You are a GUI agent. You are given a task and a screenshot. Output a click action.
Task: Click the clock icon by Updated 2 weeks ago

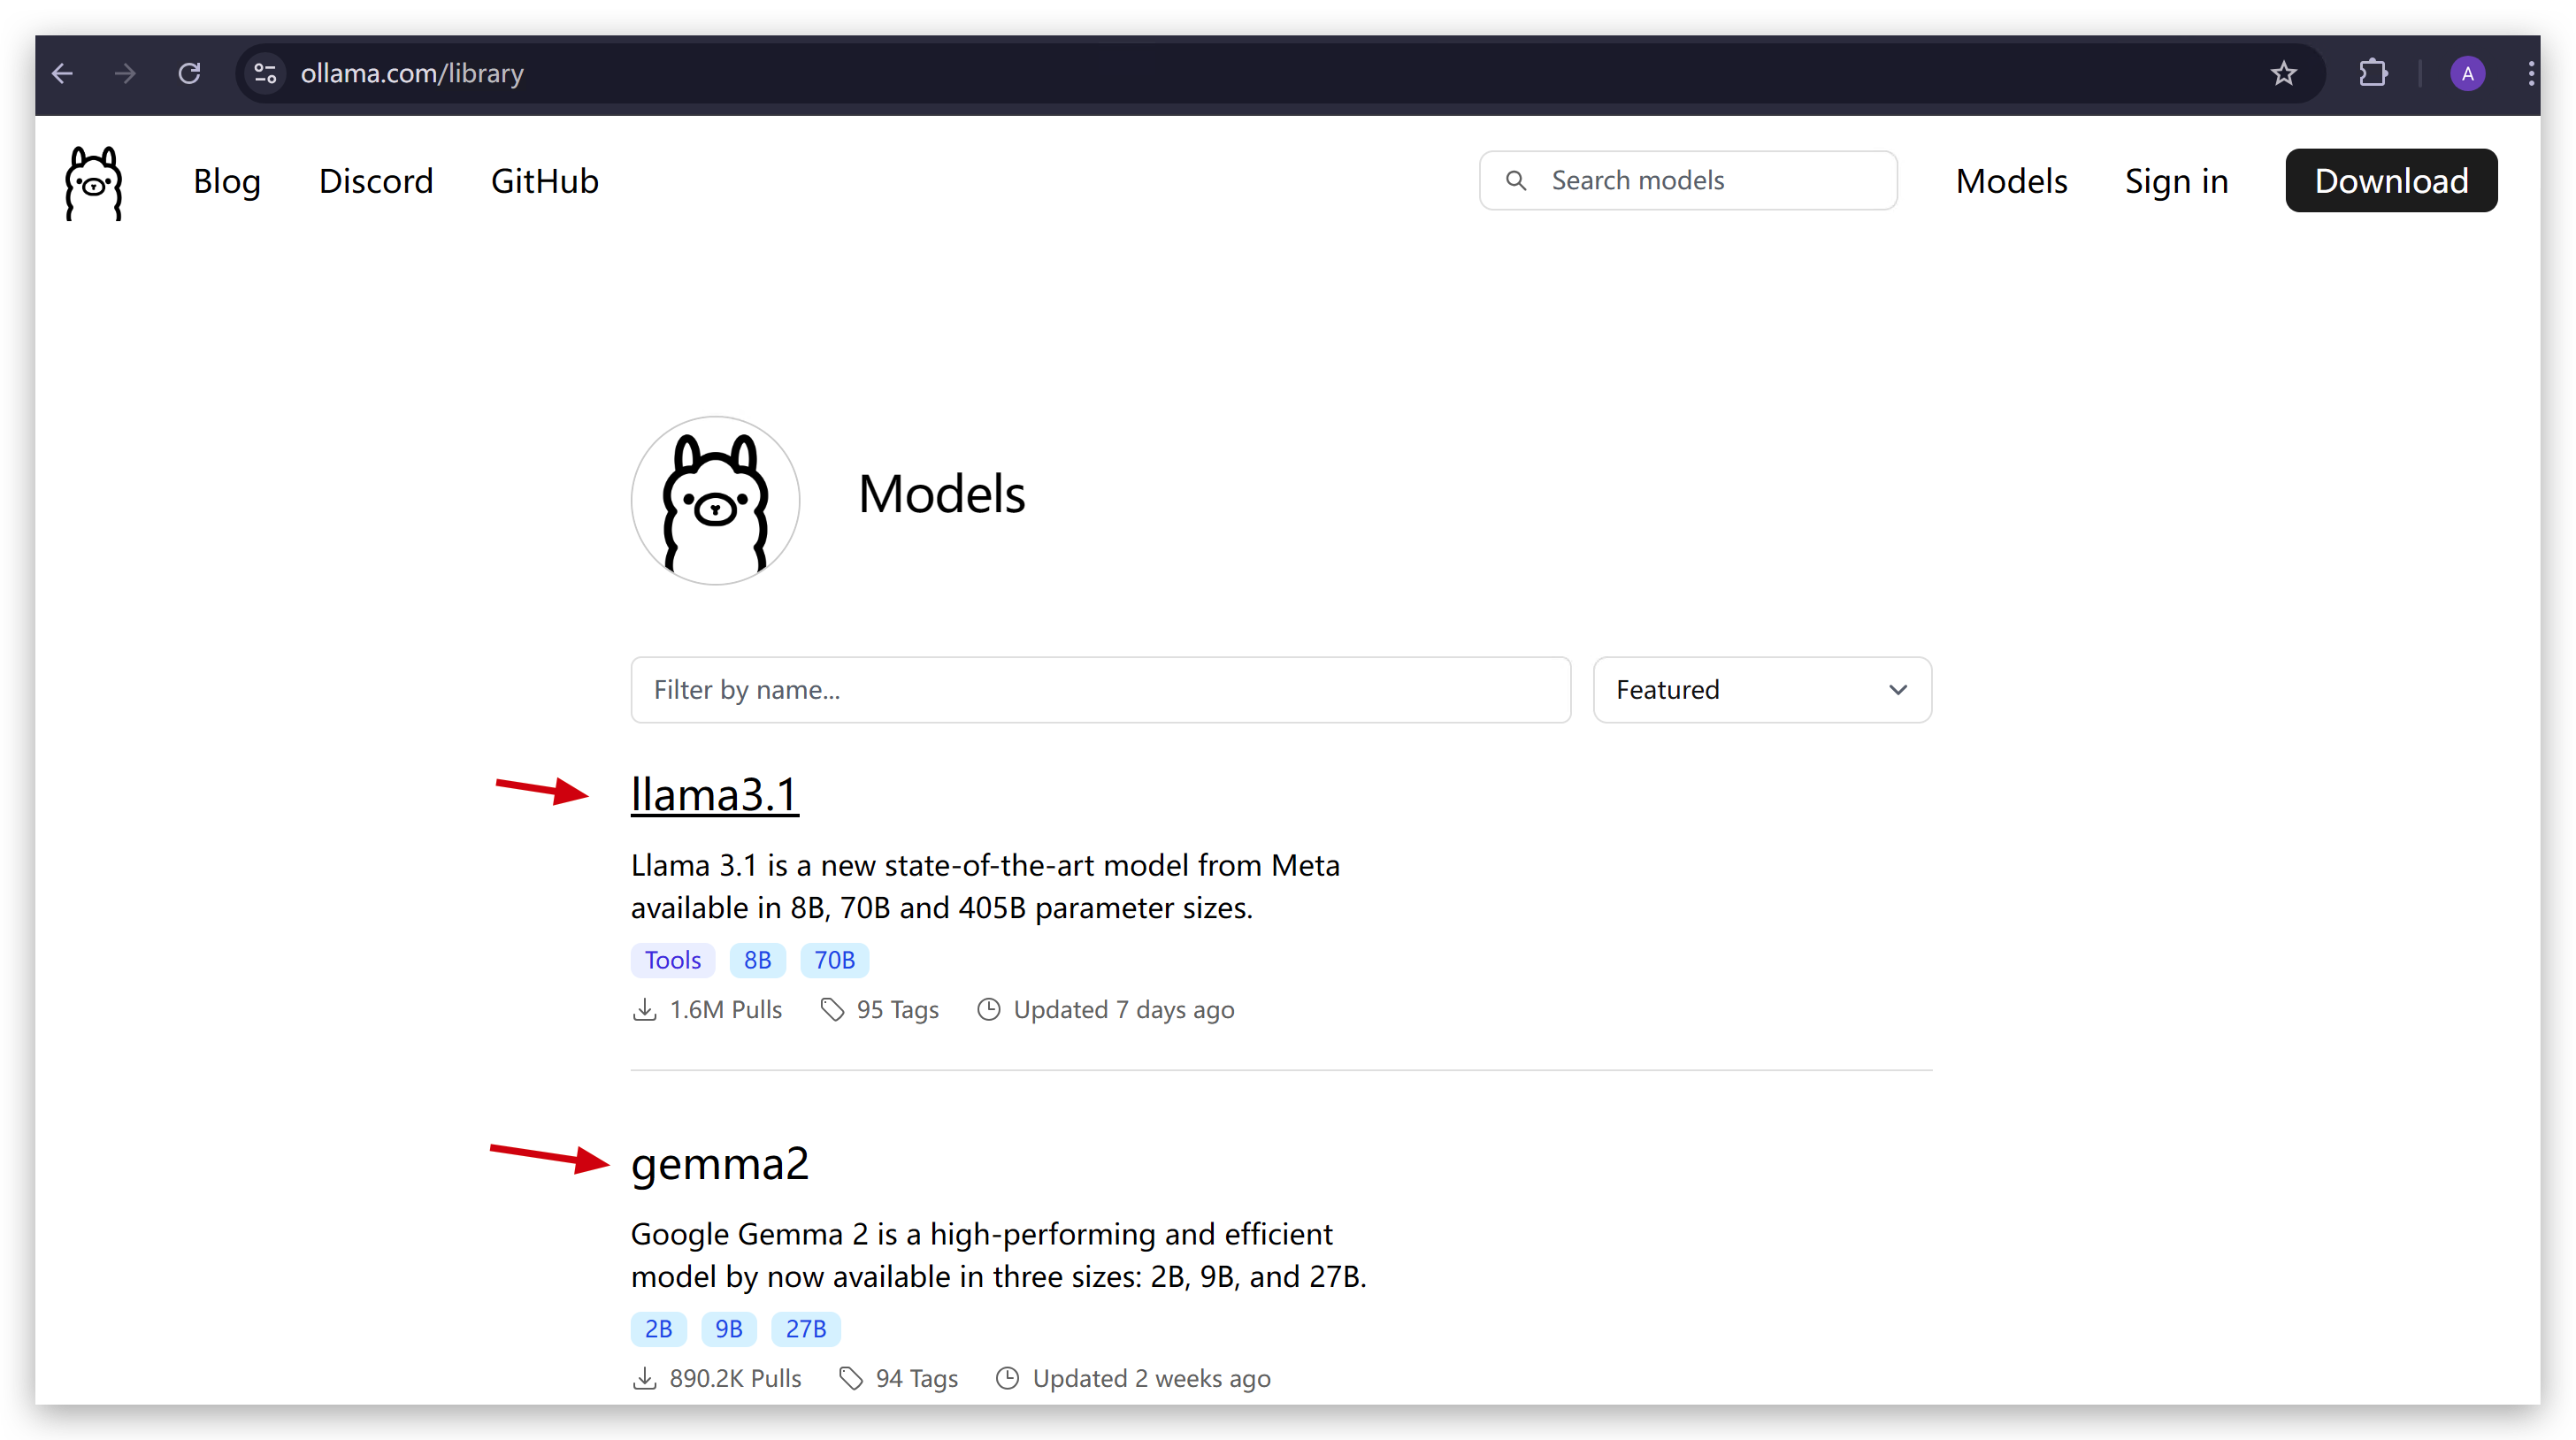click(x=1007, y=1379)
